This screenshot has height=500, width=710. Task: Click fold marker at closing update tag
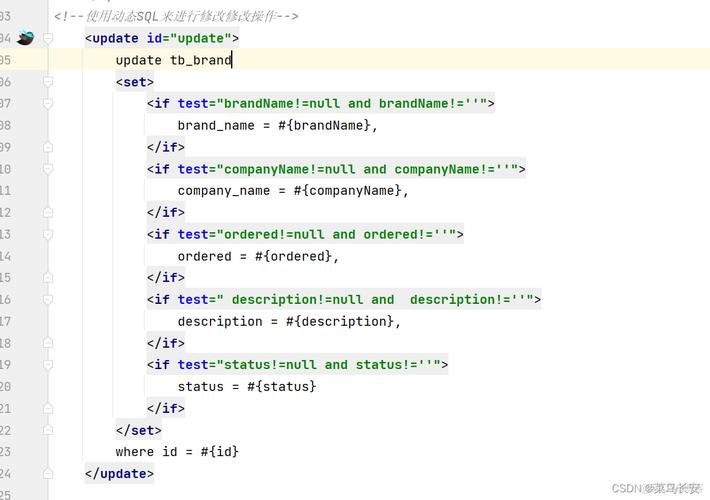pos(48,473)
